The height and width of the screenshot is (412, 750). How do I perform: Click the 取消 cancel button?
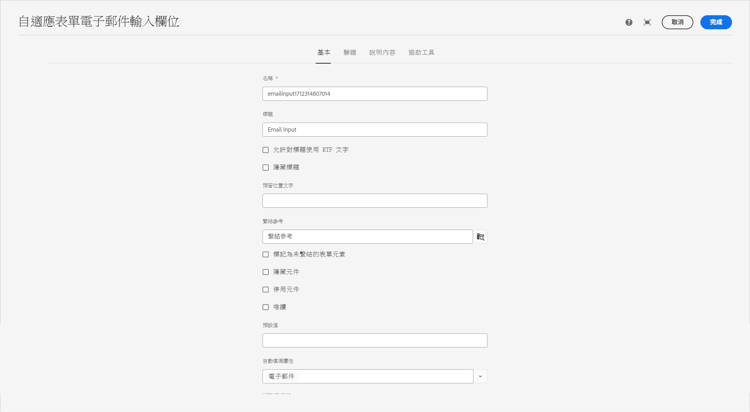point(677,22)
